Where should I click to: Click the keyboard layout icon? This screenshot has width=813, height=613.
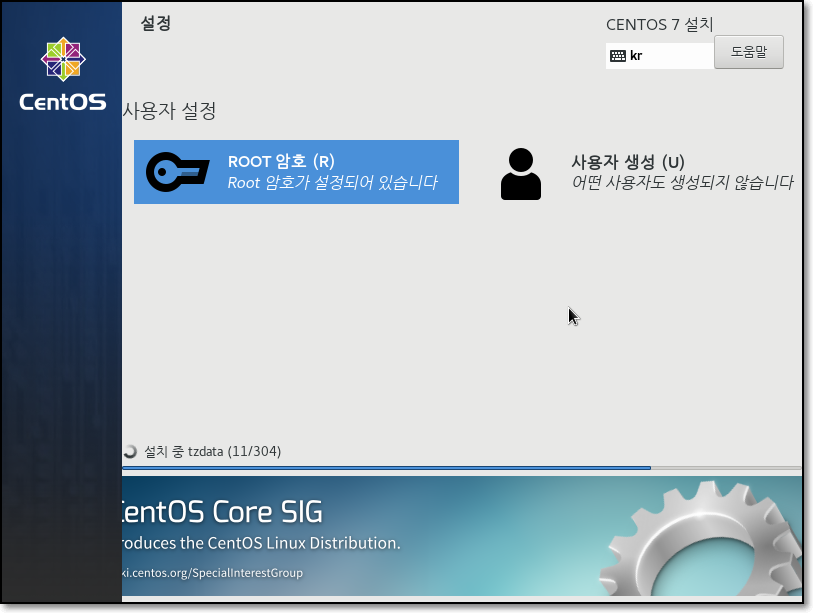coord(618,56)
